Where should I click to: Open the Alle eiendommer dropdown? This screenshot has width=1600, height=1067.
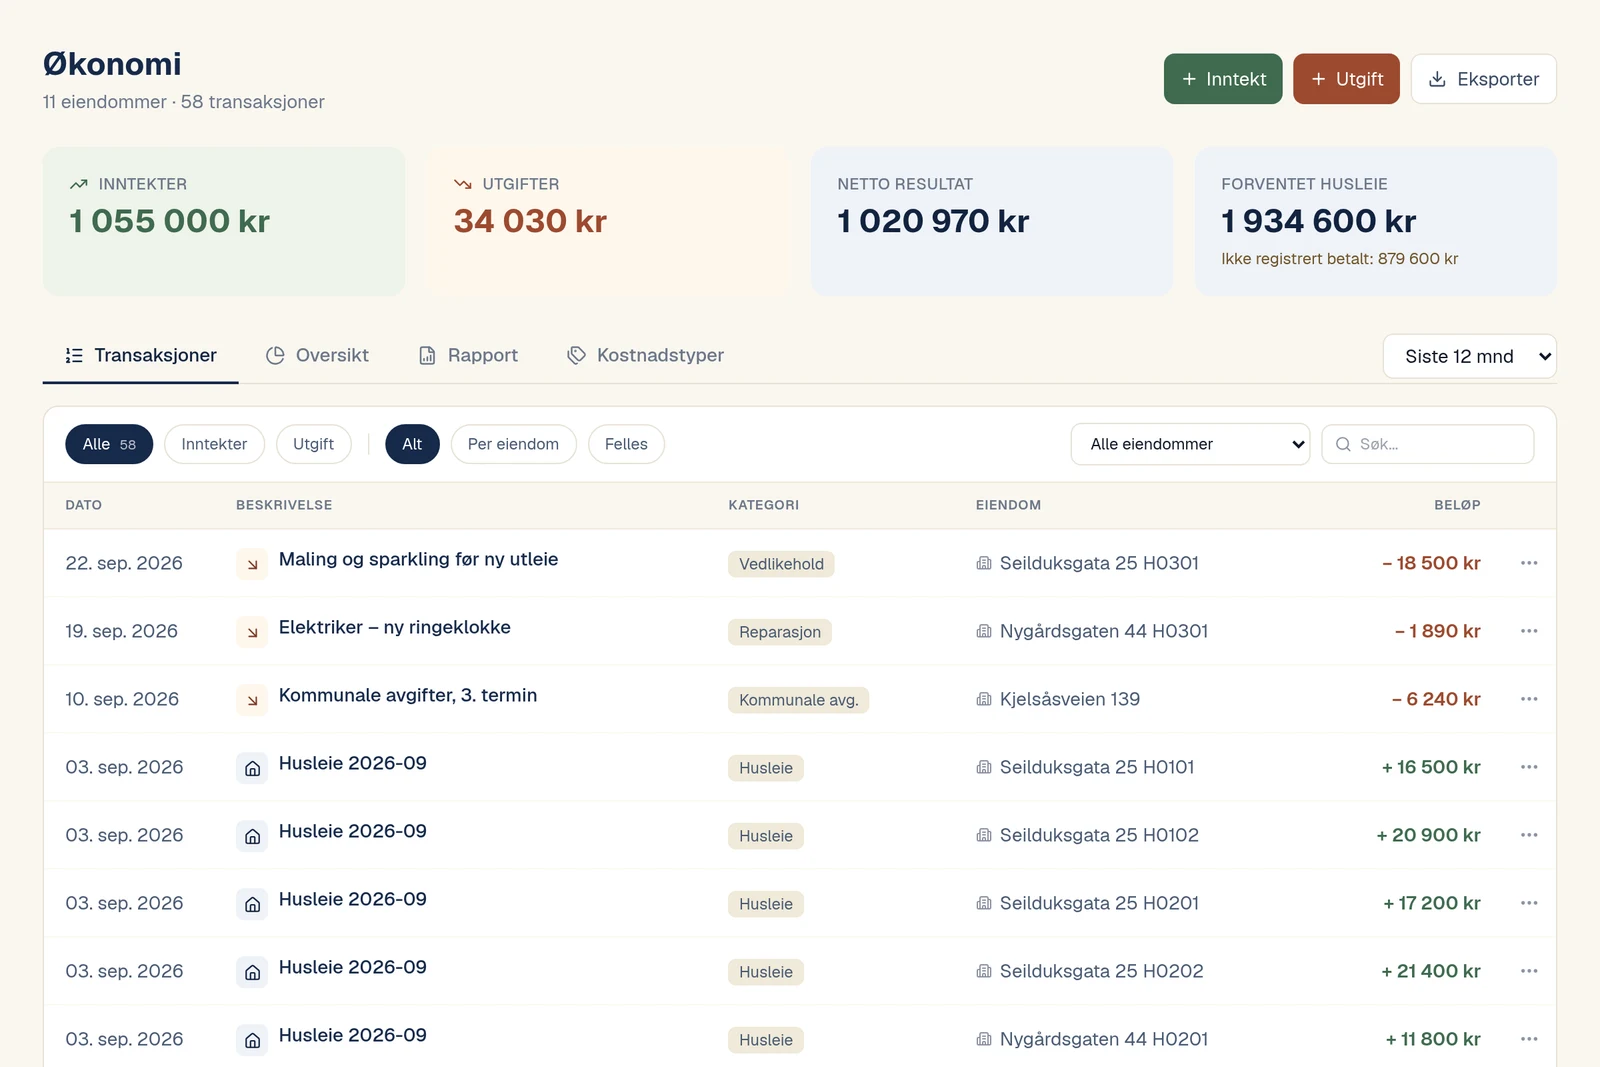pyautogui.click(x=1190, y=444)
